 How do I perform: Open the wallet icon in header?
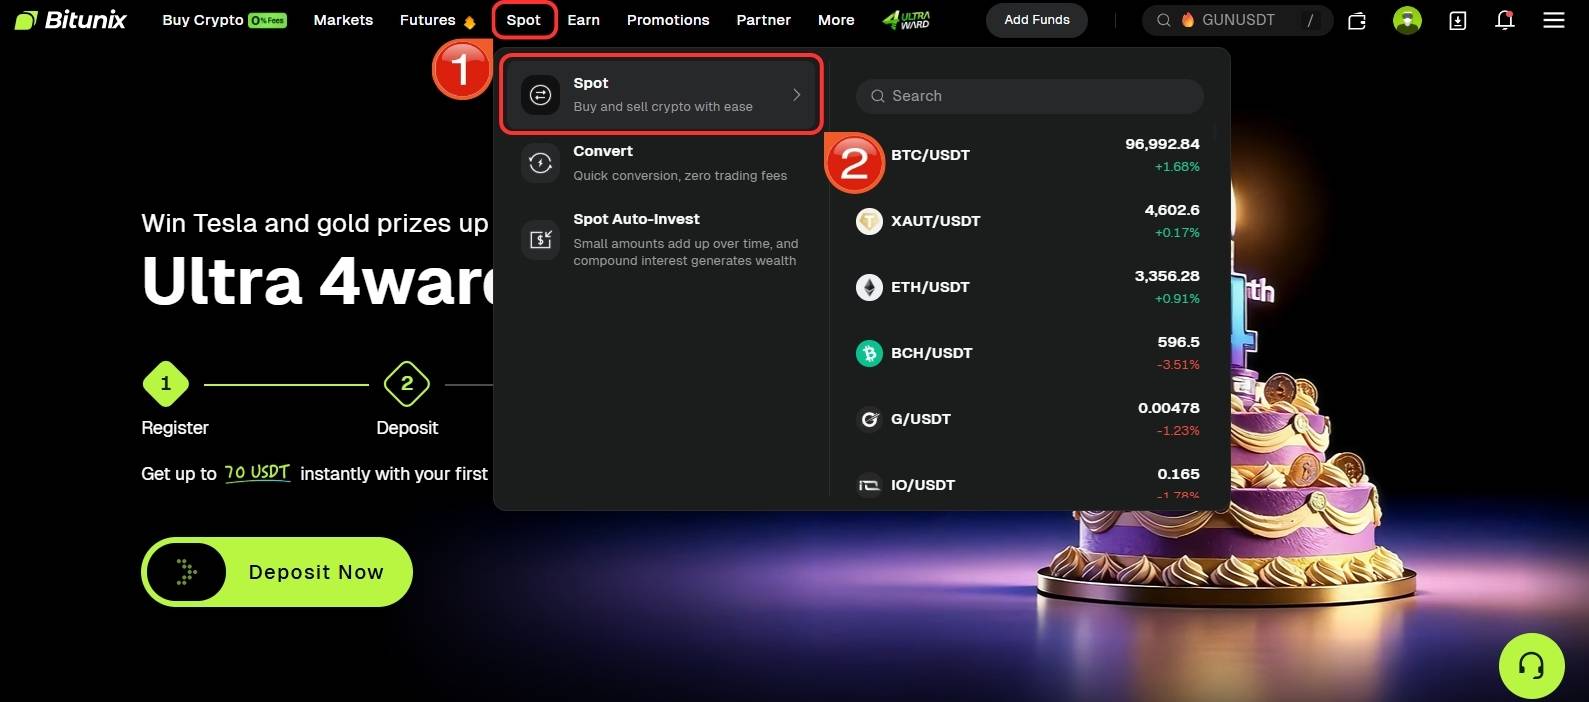tap(1357, 21)
